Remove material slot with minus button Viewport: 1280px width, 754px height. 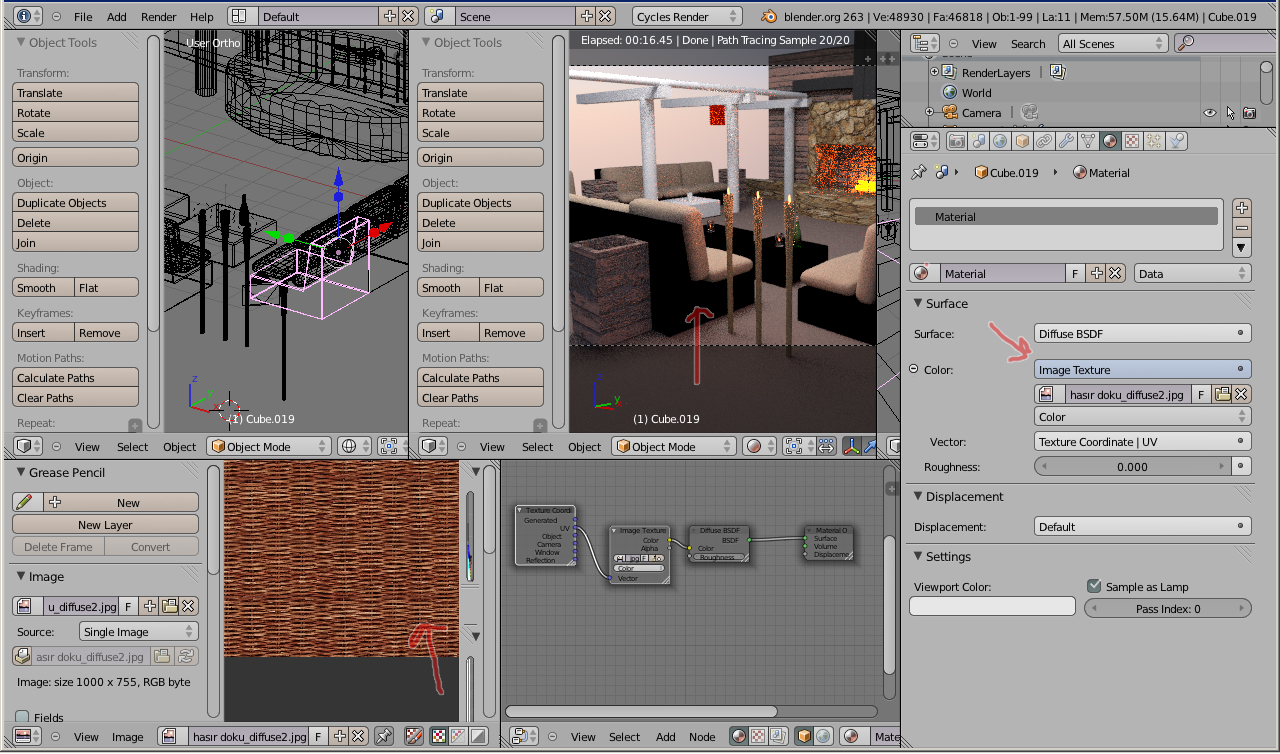click(1242, 227)
